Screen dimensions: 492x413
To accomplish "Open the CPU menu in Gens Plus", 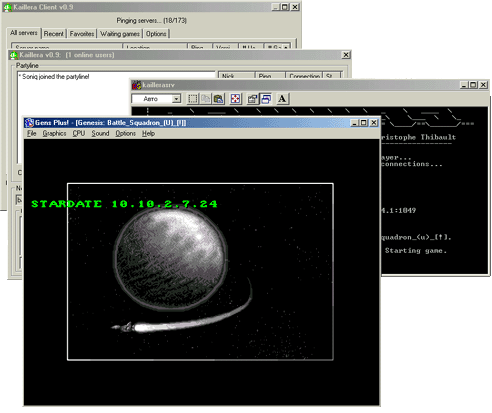I will pos(79,134).
